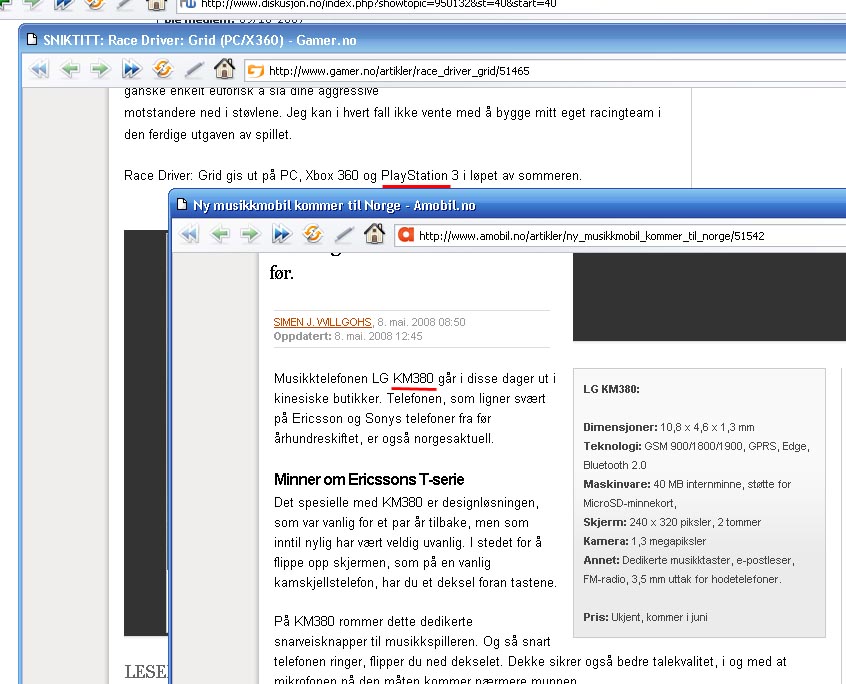Open author link SIMEN J. WILLGOHS
Screen dimensions: 846x684
click(323, 322)
